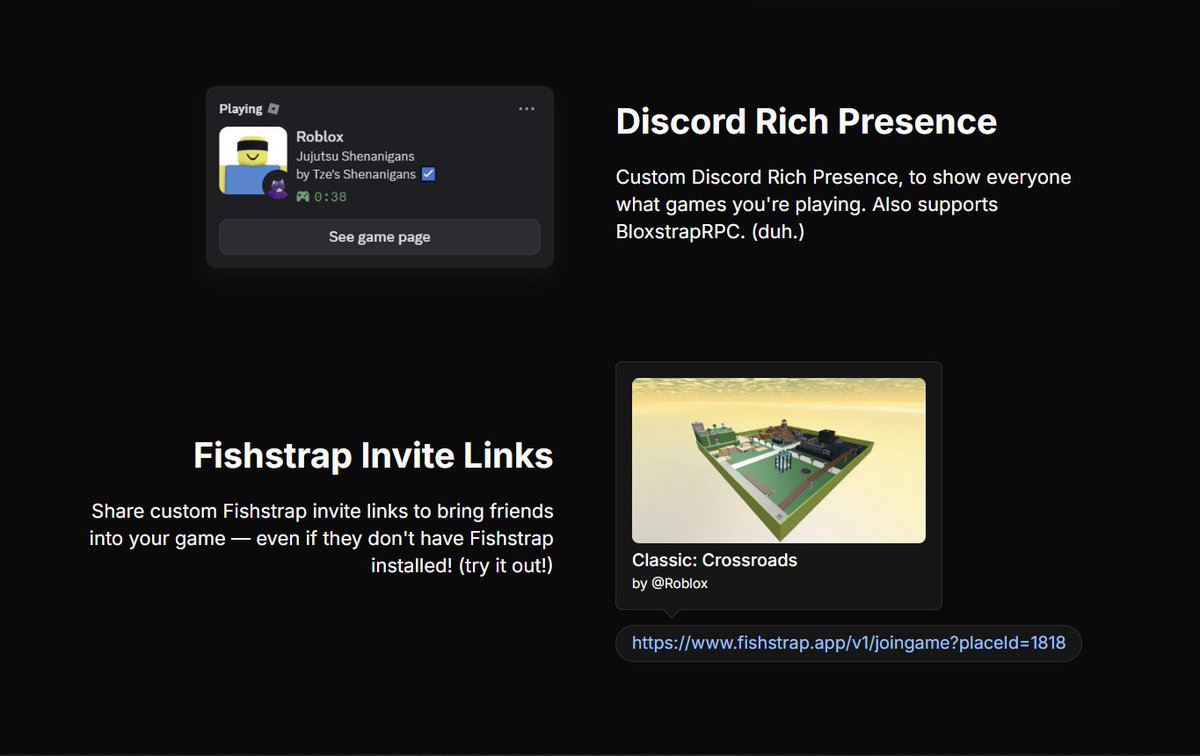Click the Classic: Crossroads game thumbnail
This screenshot has height=756, width=1200.
(778, 460)
